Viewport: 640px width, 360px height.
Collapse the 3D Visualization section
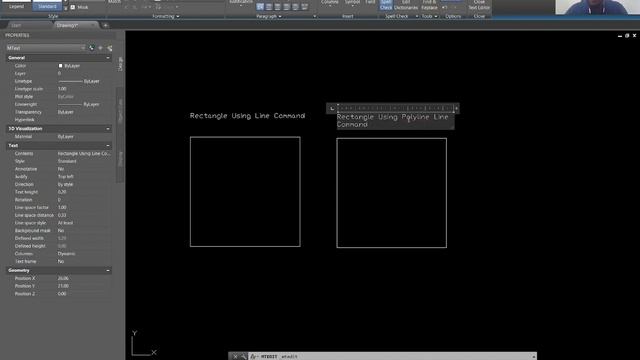pyautogui.click(x=108, y=129)
